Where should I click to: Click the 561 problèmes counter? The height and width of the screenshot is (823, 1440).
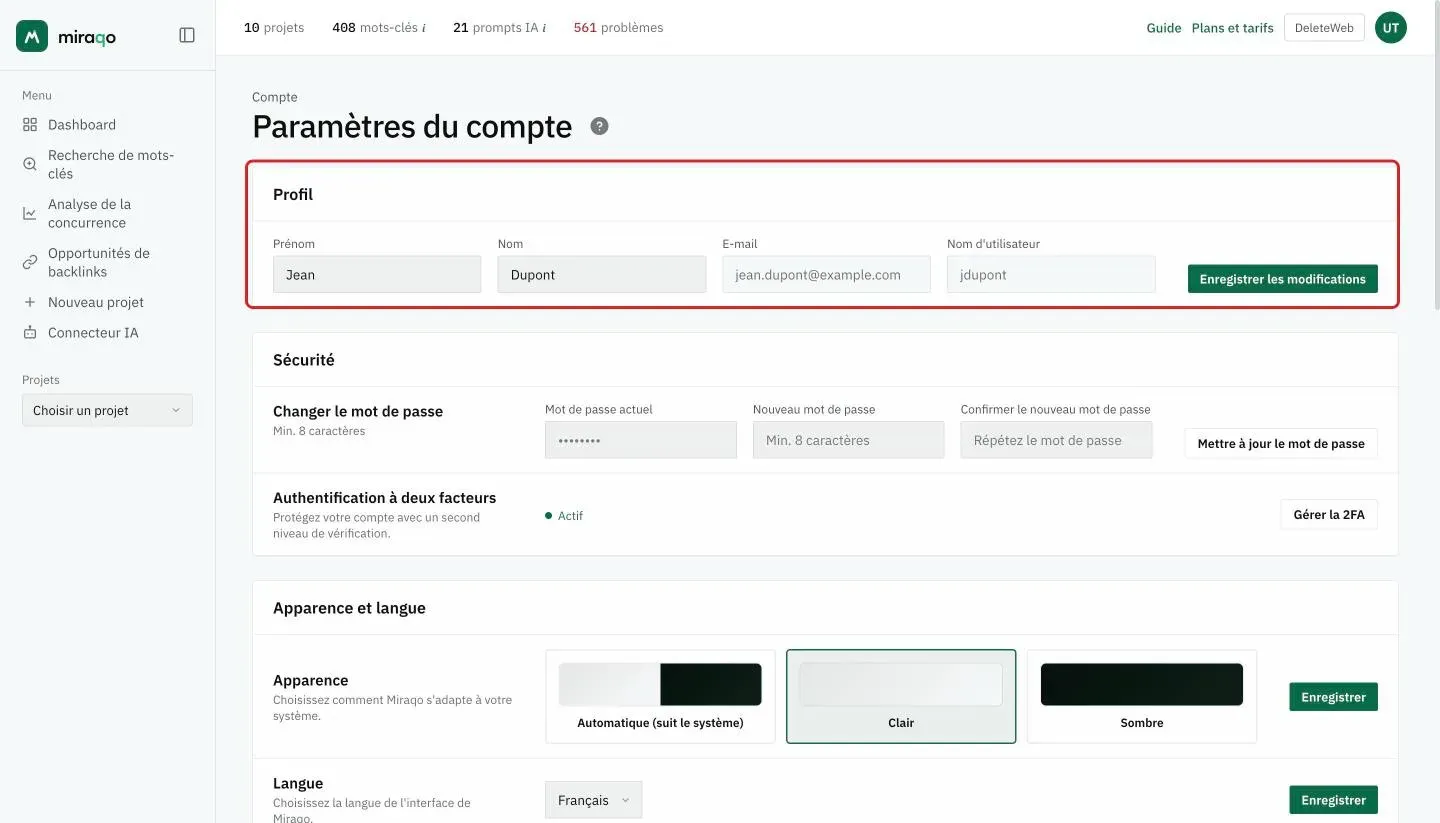(x=618, y=28)
